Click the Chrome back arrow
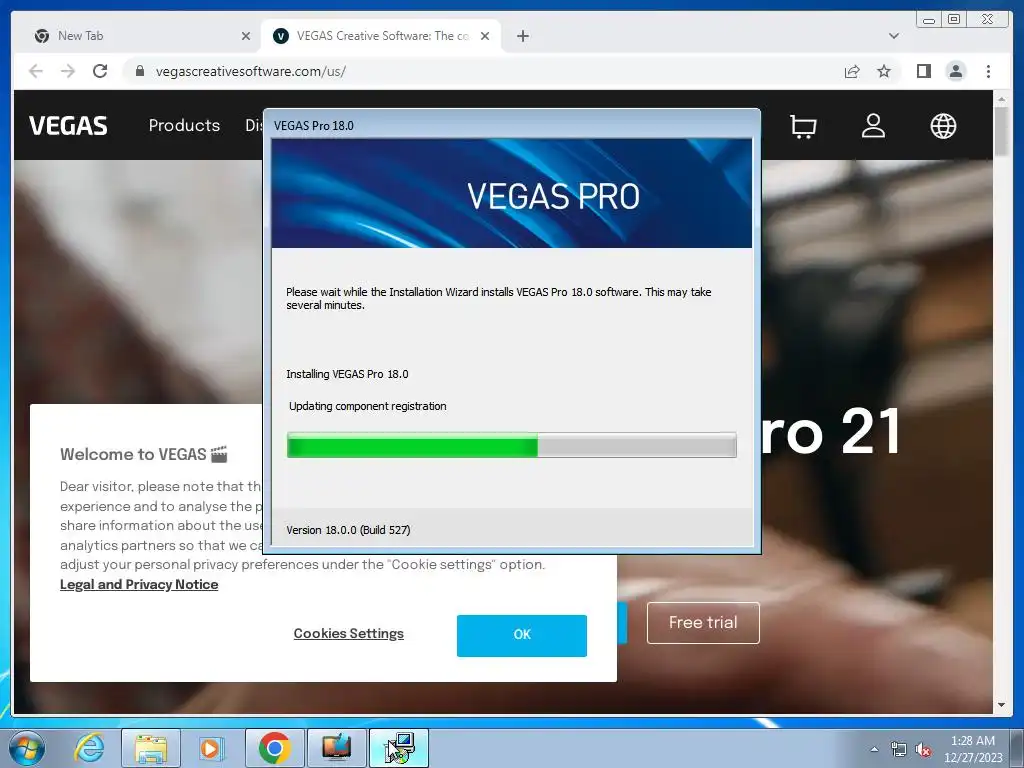 (x=36, y=71)
